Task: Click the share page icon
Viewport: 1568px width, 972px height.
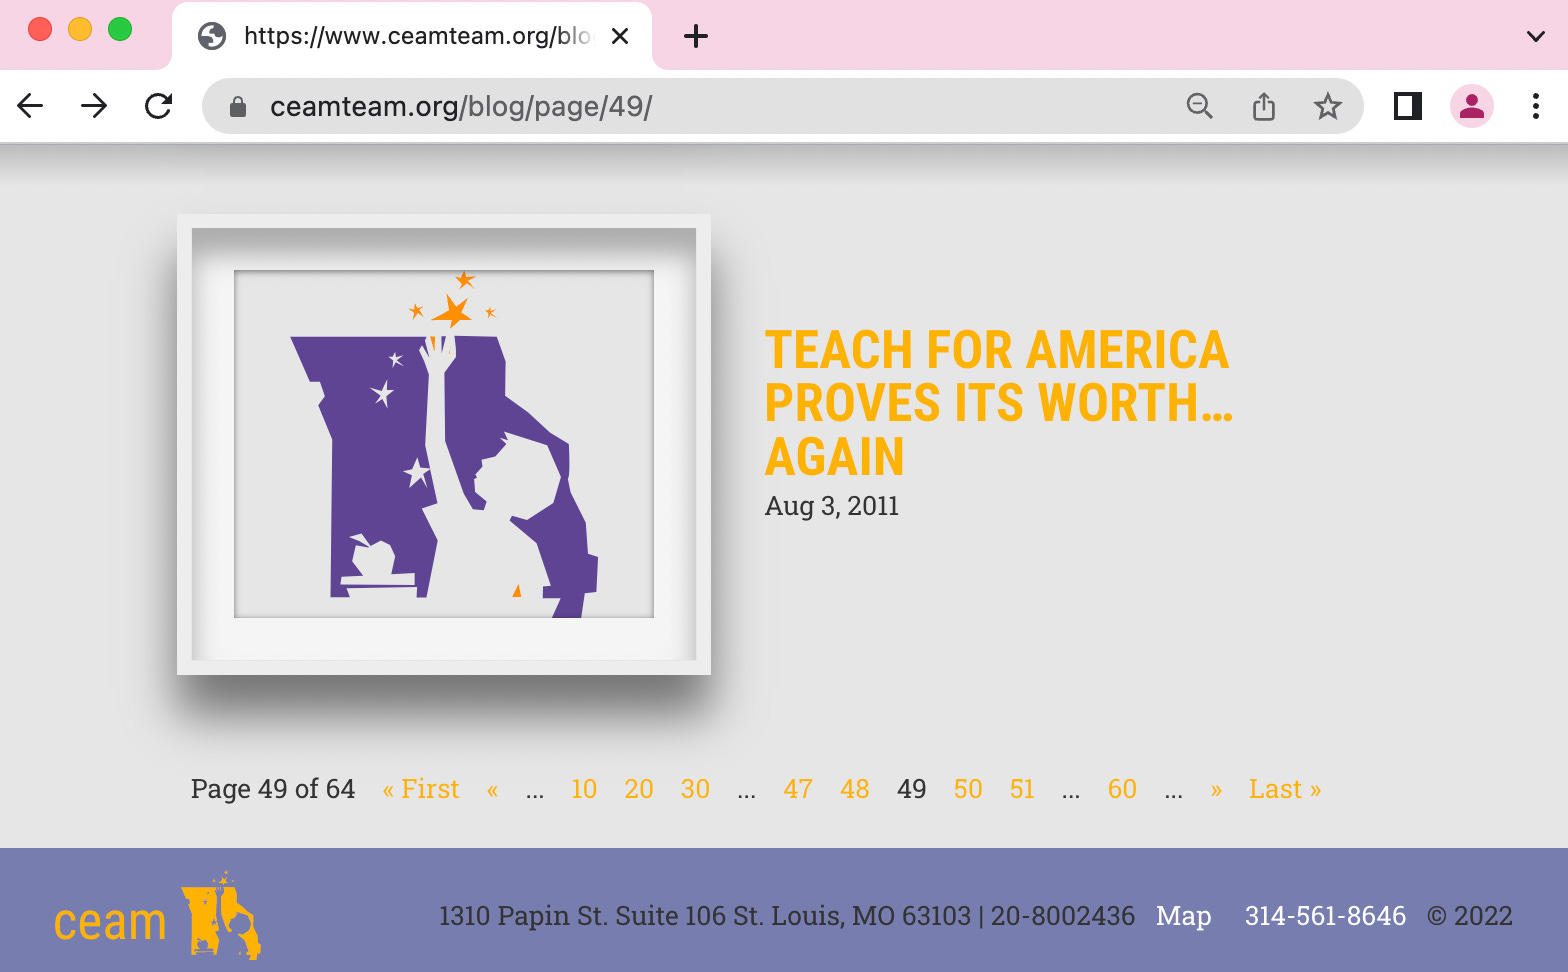Action: 1264,106
